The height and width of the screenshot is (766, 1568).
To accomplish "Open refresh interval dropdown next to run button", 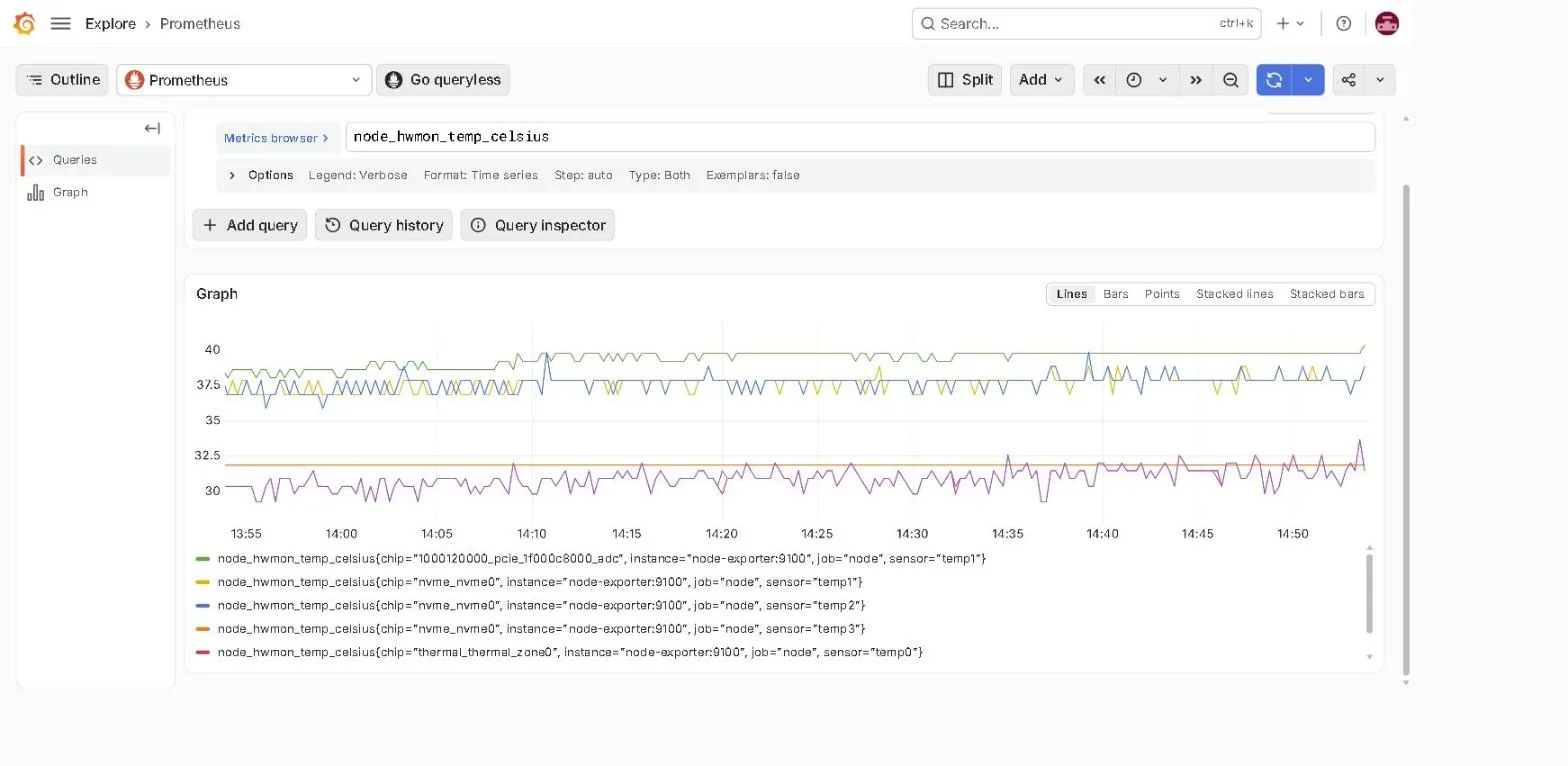I will (1308, 80).
